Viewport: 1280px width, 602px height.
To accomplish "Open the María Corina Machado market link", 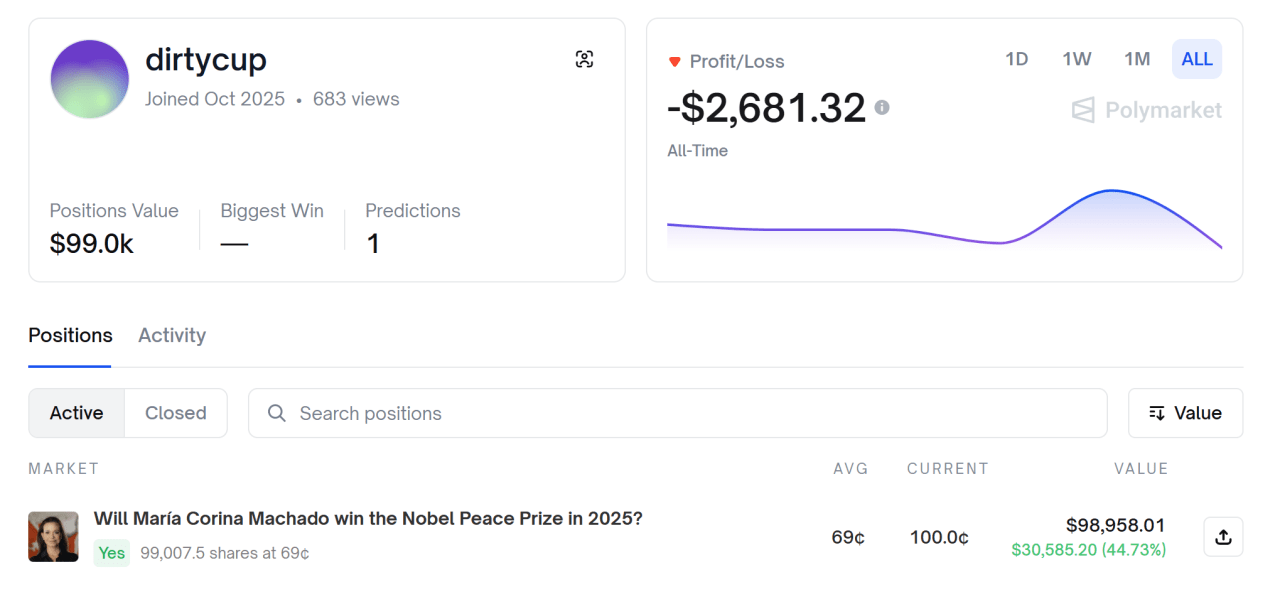I will tap(368, 518).
